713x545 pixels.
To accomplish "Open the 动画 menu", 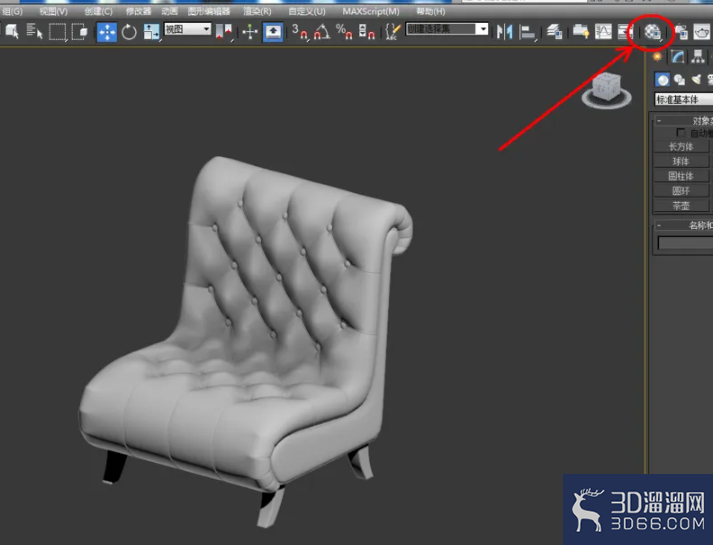I will pyautogui.click(x=169, y=11).
